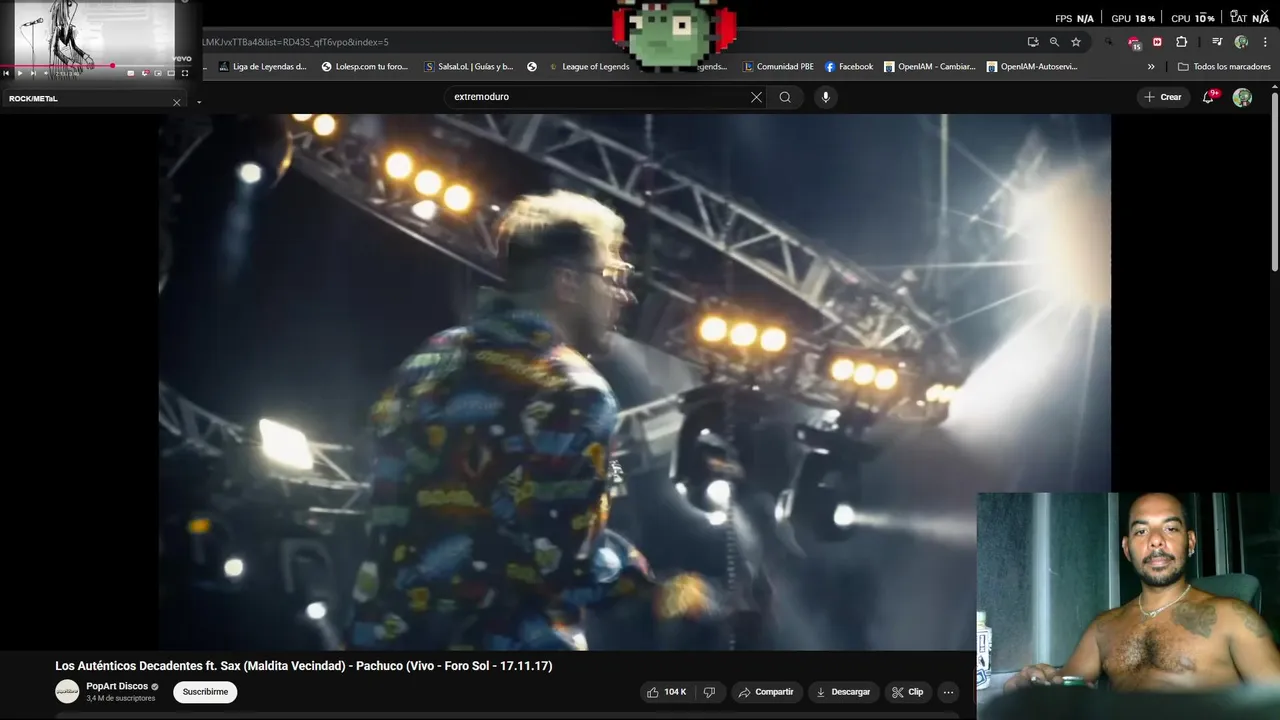The height and width of the screenshot is (720, 1280).
Task: Show more bookmarks chevron
Action: tap(1151, 67)
